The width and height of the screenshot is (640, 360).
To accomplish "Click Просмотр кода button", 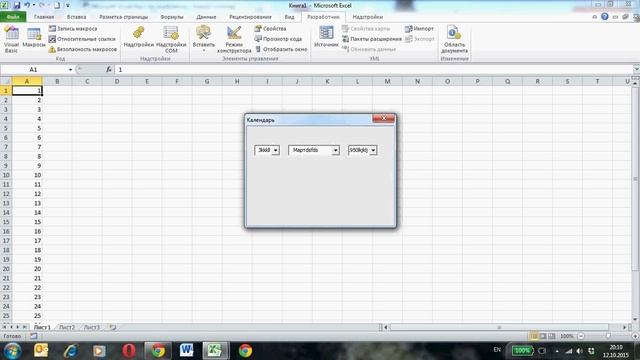I will [278, 39].
